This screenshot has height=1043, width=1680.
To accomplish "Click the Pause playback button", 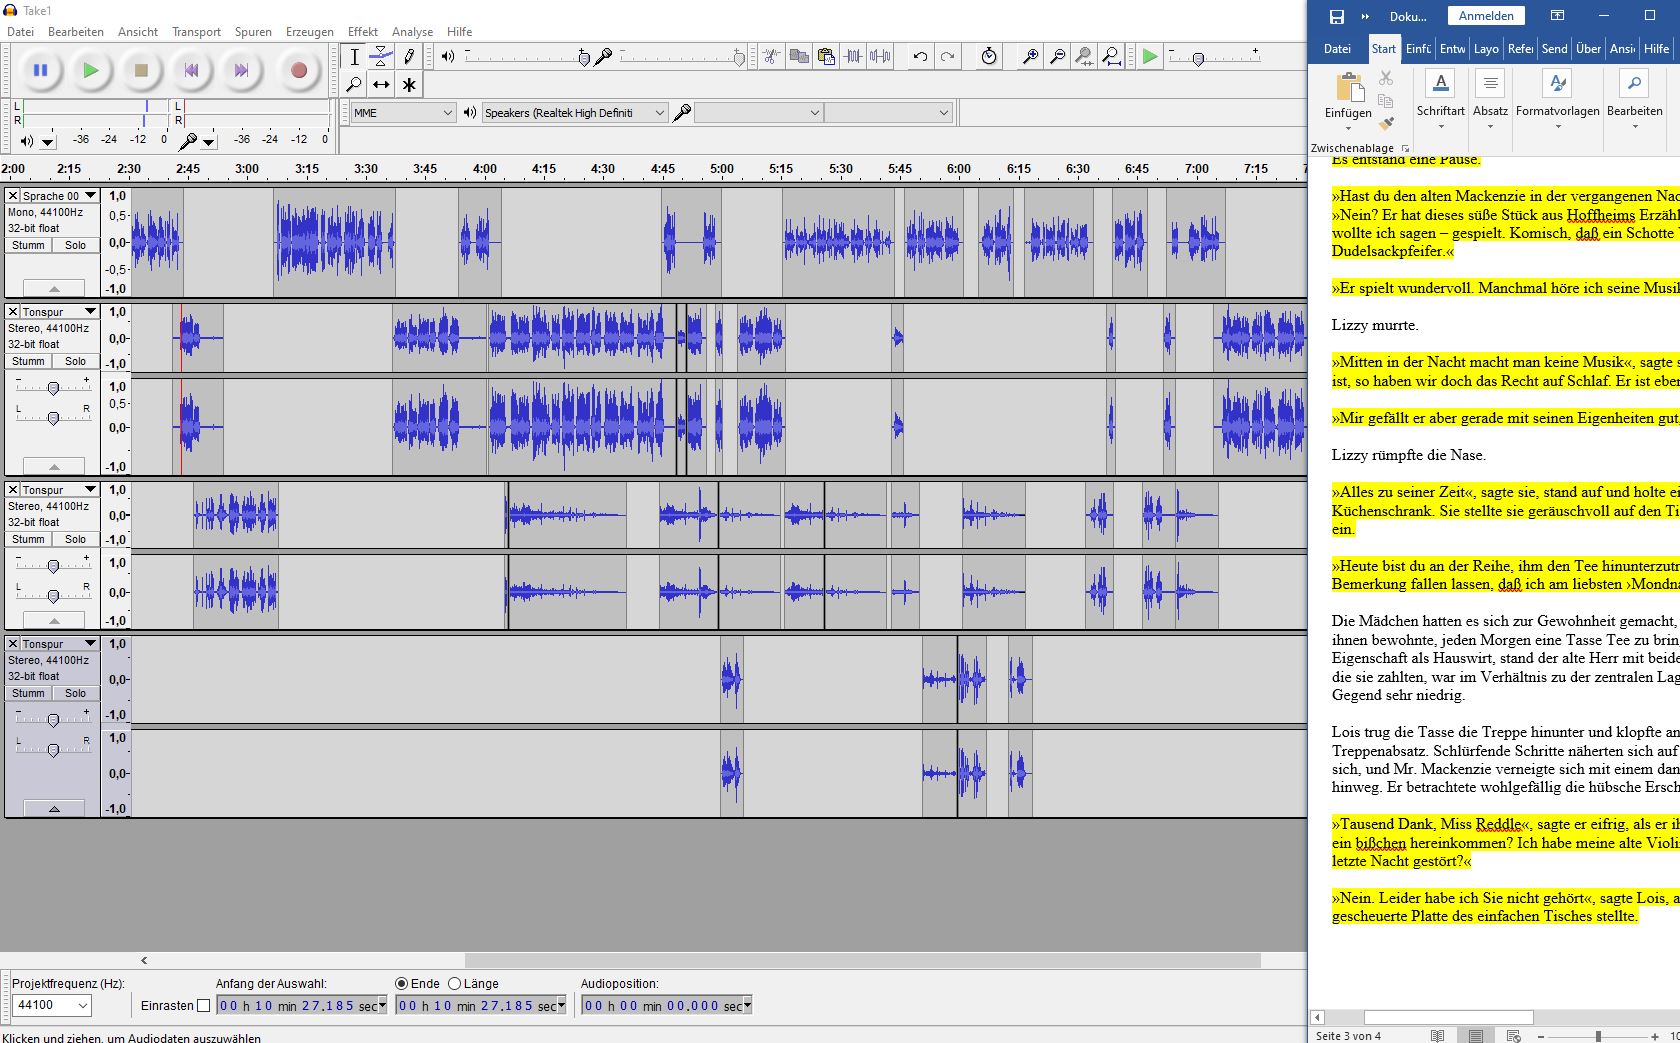I will click(41, 70).
